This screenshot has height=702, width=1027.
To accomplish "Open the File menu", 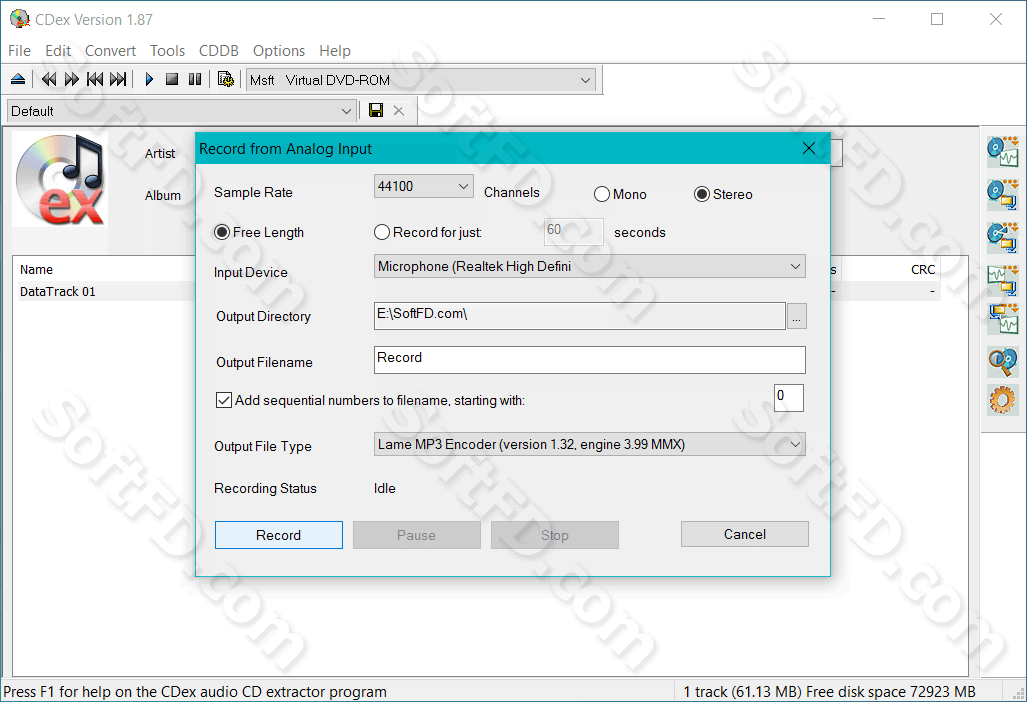I will tap(19, 50).
